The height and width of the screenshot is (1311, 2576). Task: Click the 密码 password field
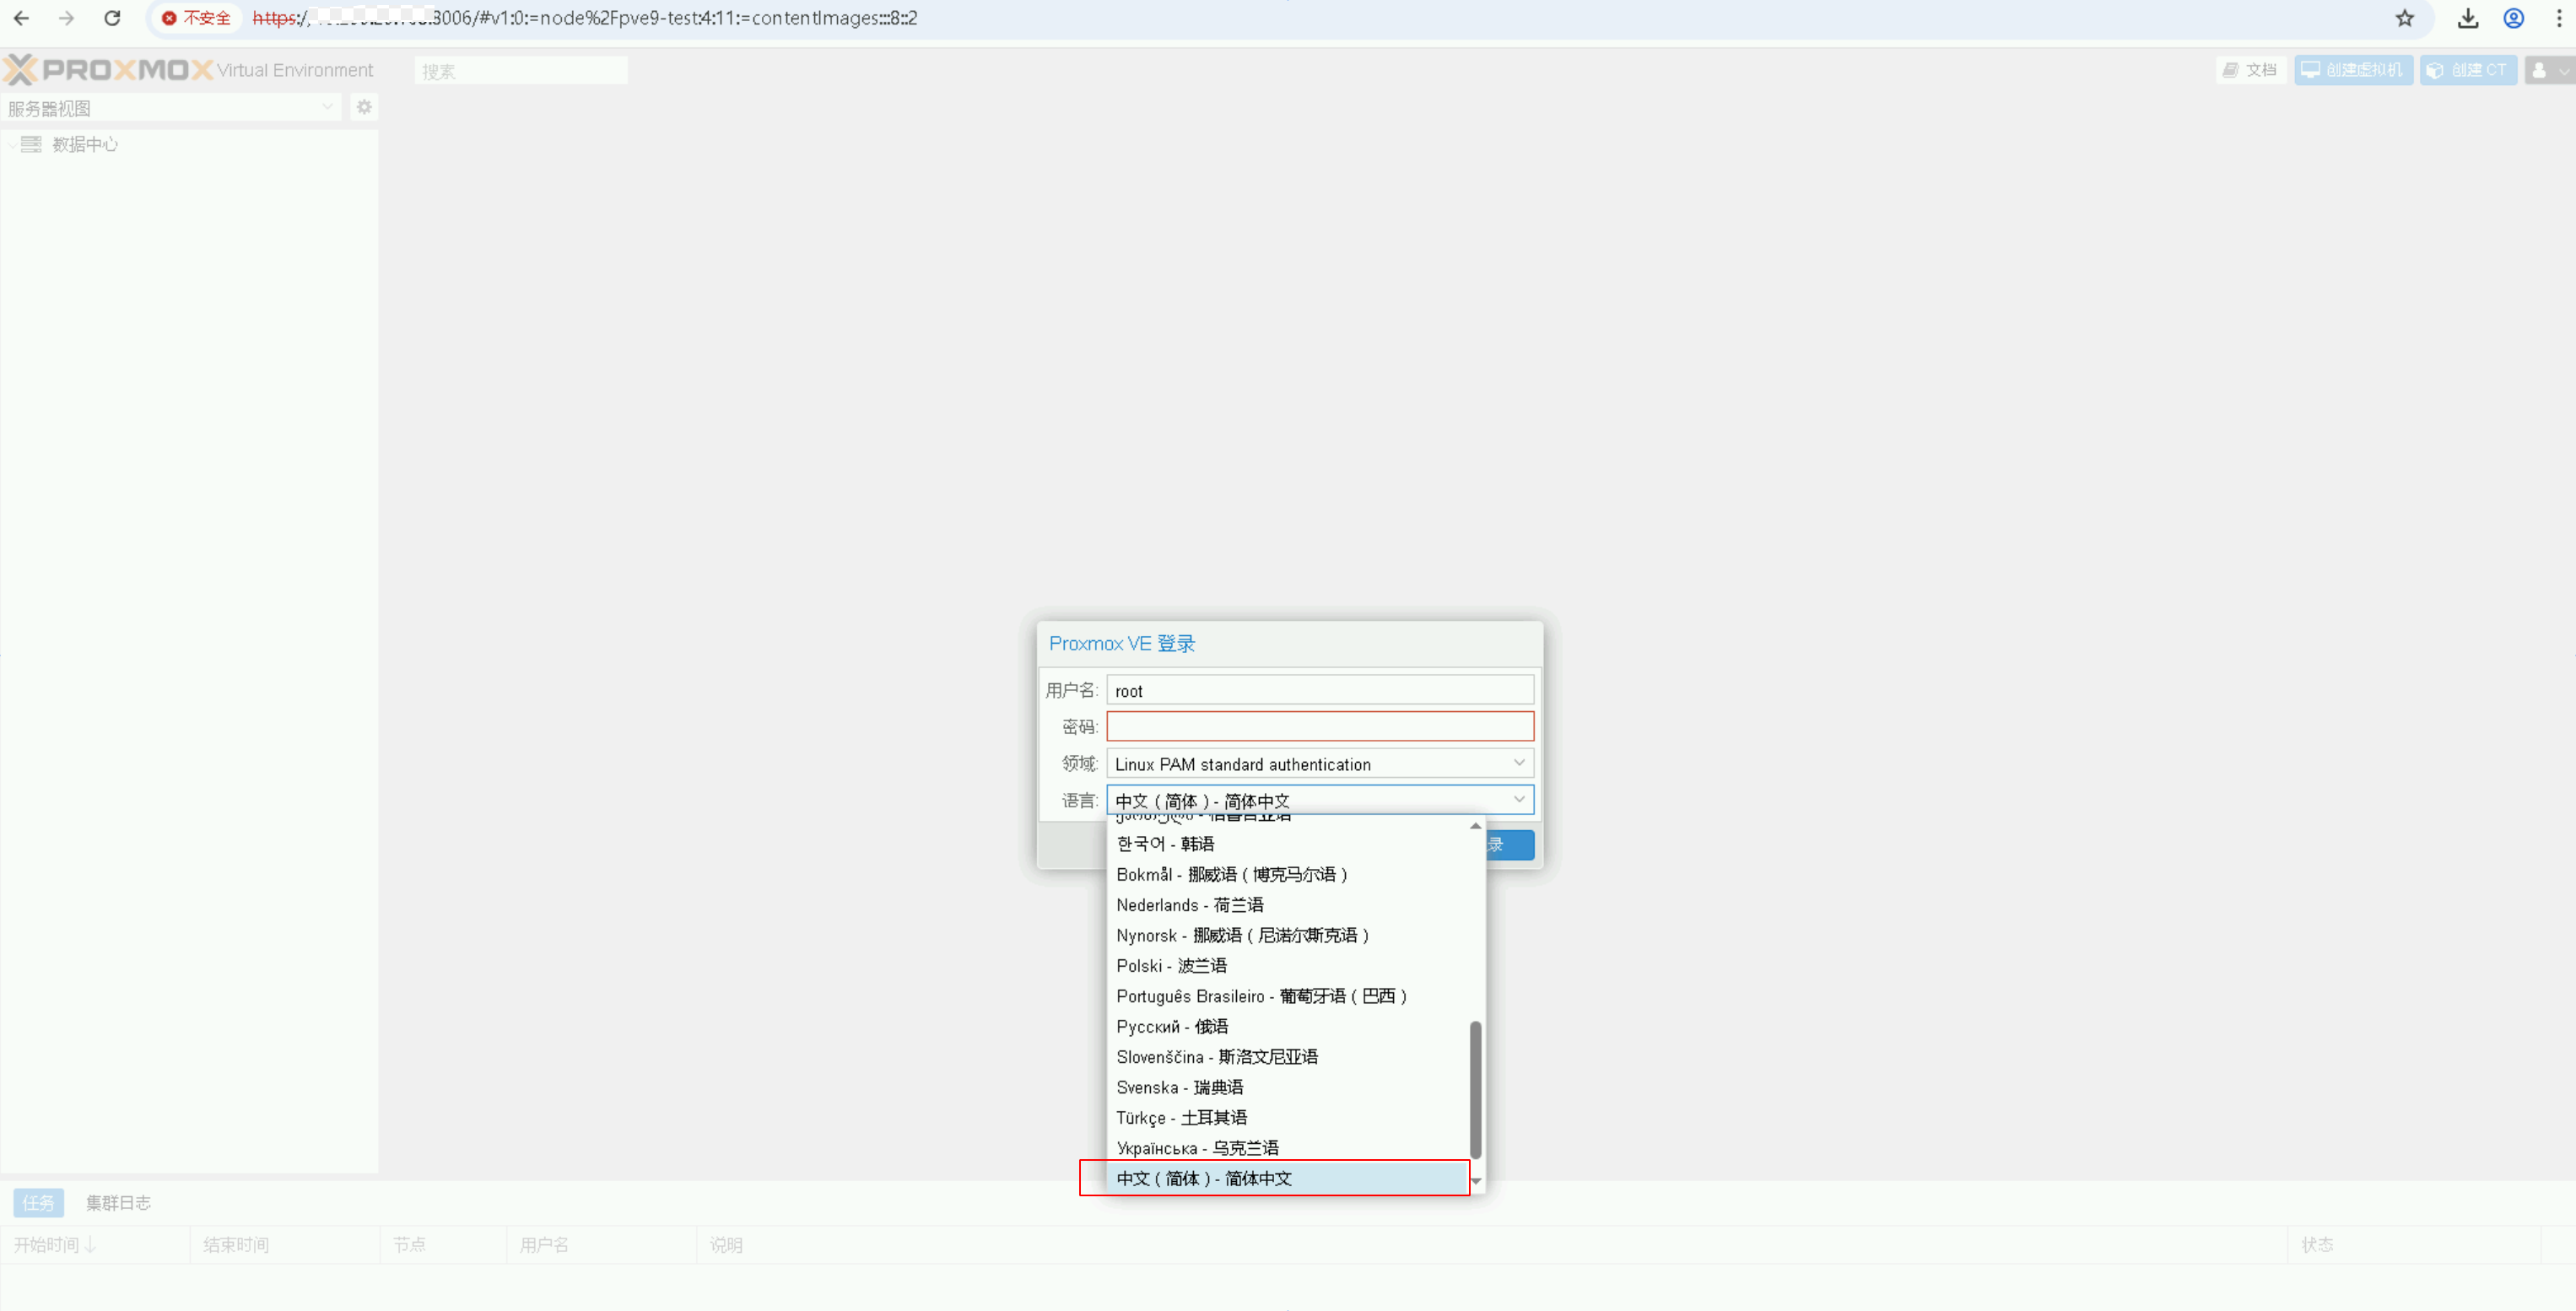(x=1319, y=726)
